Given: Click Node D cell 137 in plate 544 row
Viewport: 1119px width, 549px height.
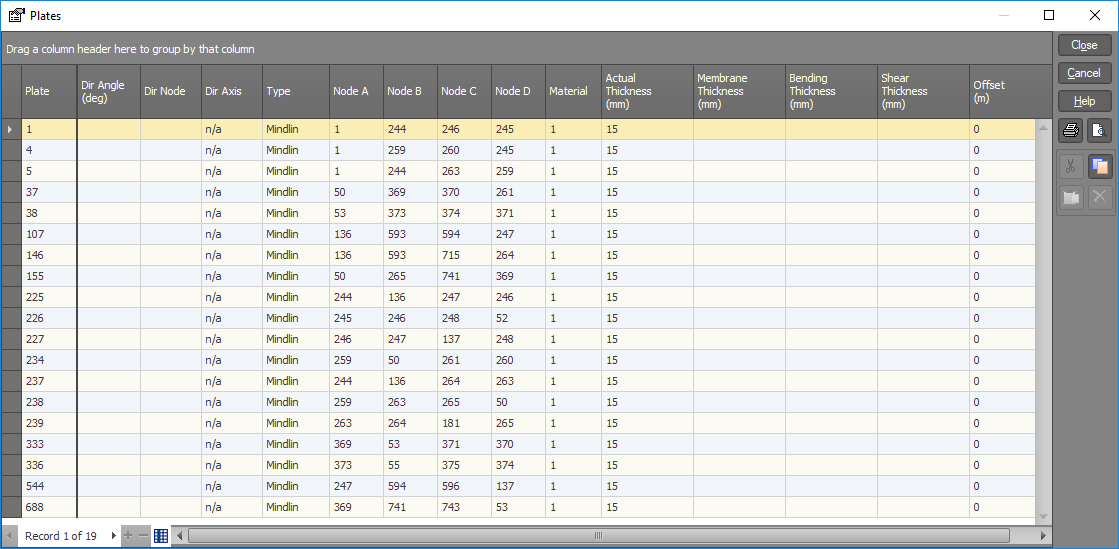Looking at the screenshot, I should [518, 486].
